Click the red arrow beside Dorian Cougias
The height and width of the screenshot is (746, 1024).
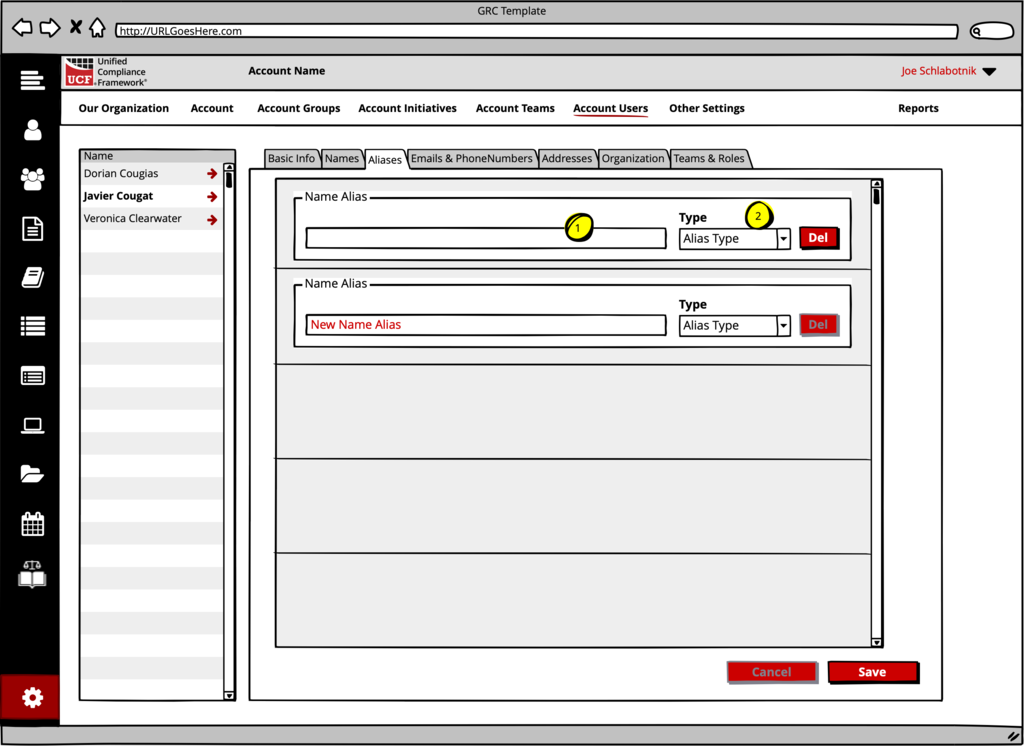coord(212,174)
